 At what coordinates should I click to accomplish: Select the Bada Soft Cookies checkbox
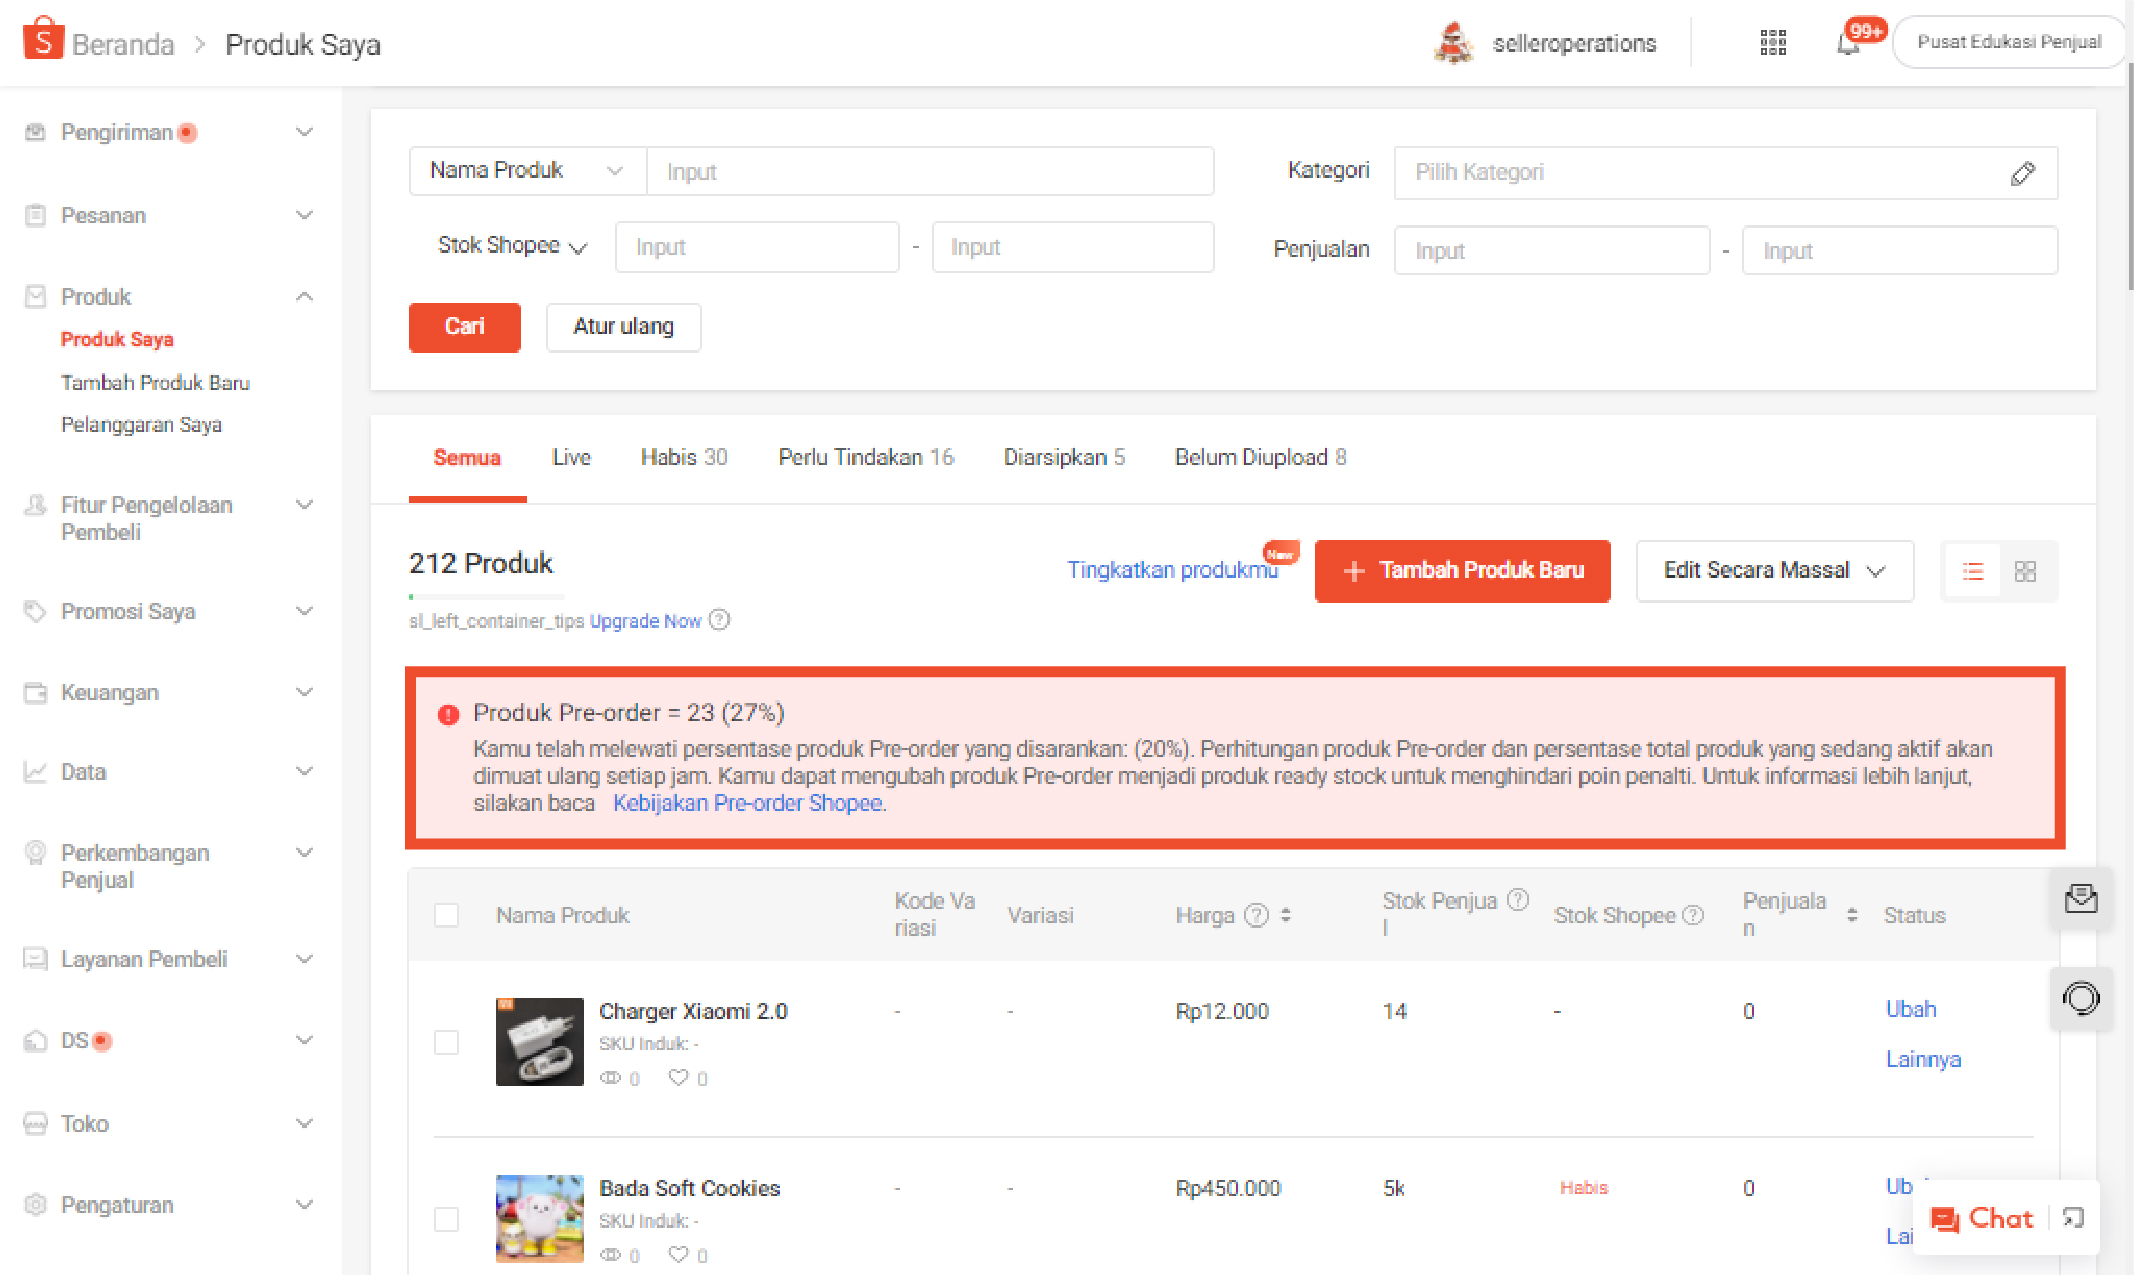447,1219
